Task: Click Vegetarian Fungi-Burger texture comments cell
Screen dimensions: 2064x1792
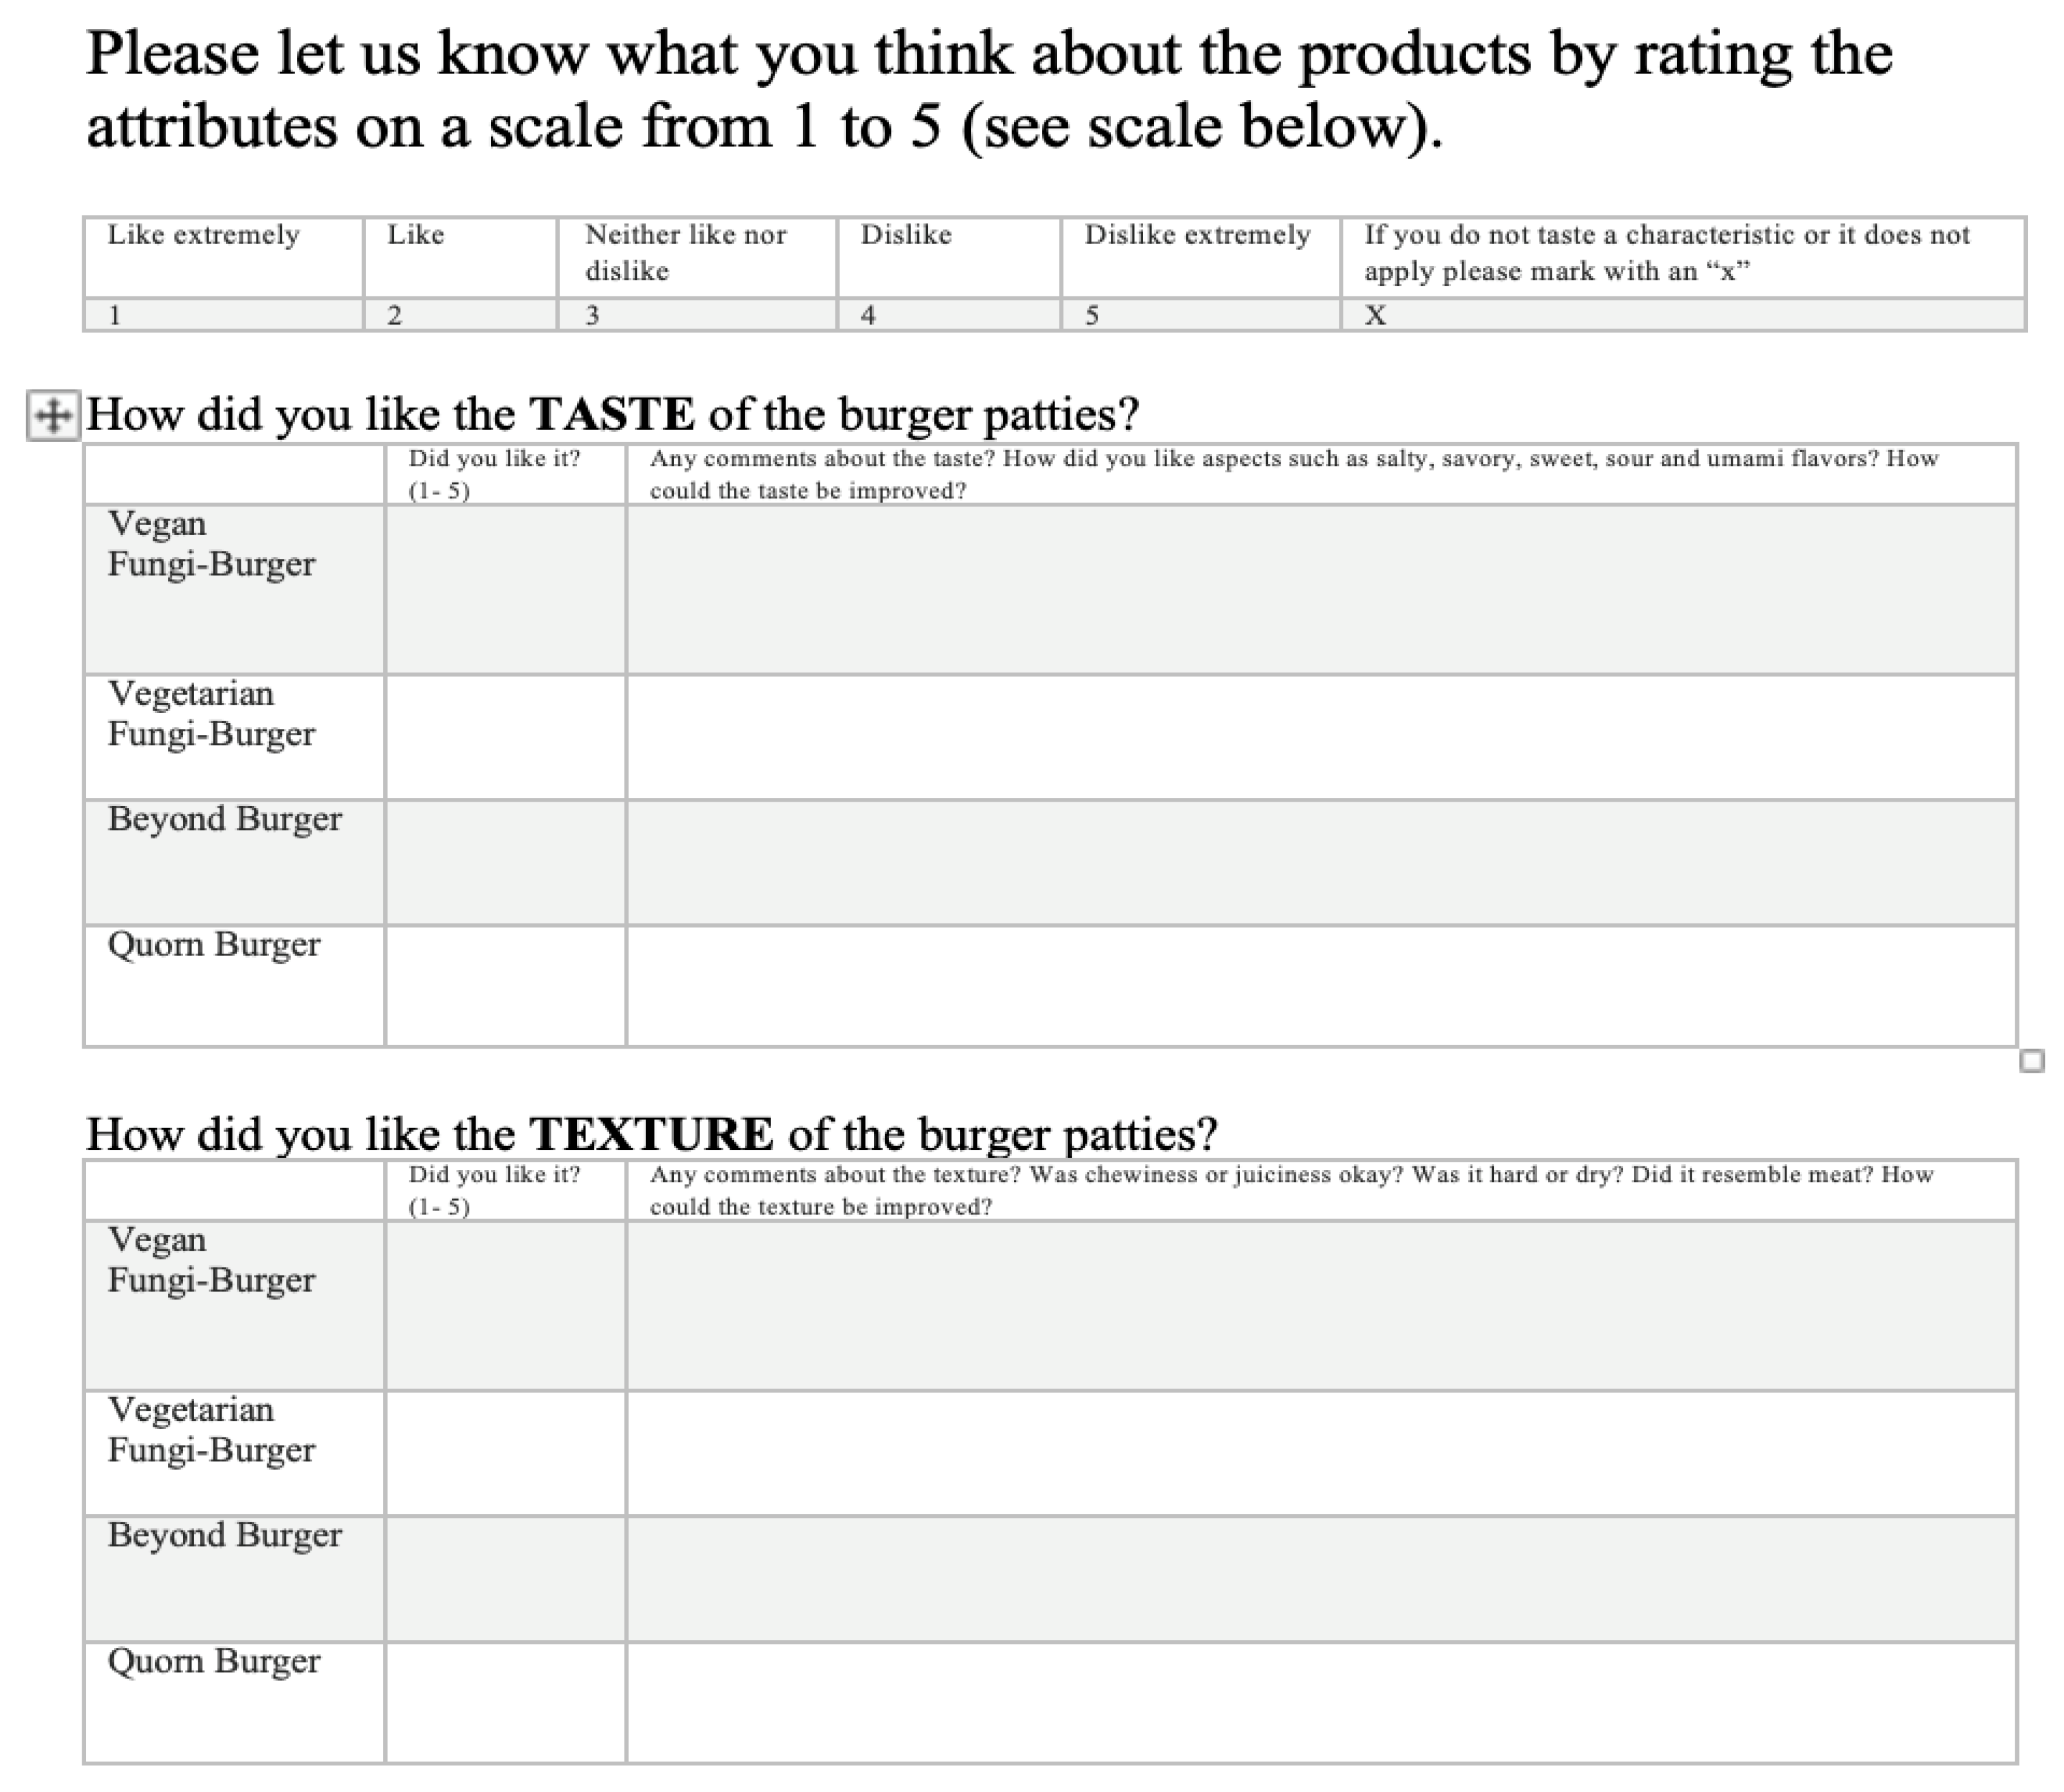Action: point(1320,1453)
